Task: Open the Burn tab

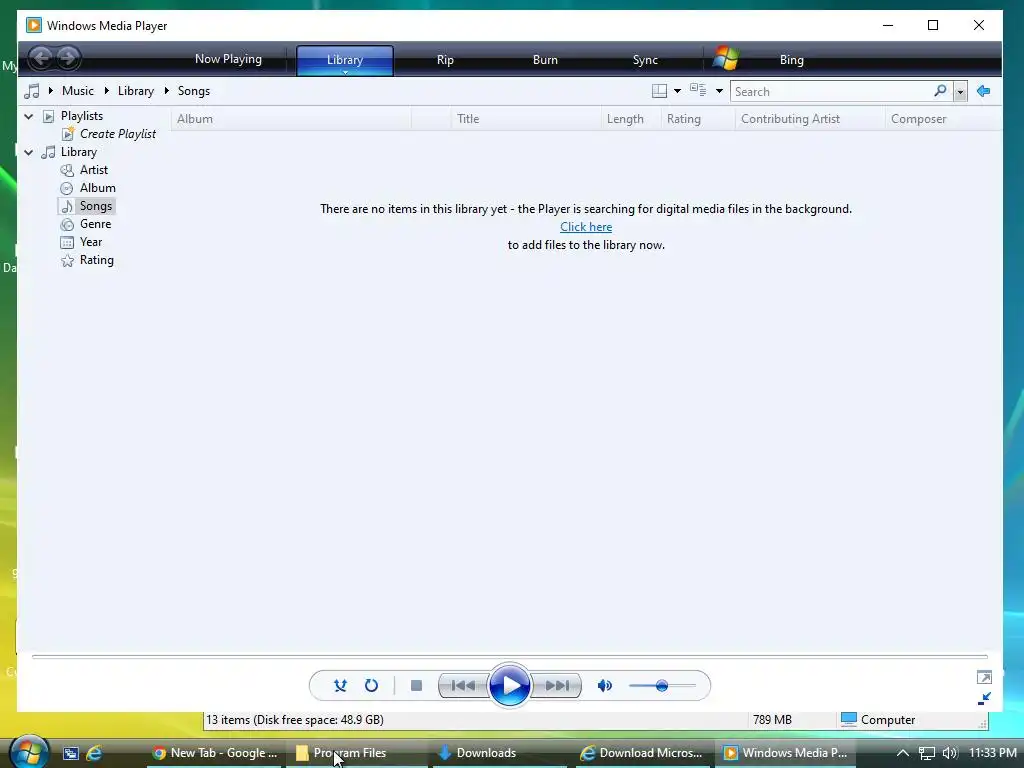Action: pyautogui.click(x=545, y=59)
